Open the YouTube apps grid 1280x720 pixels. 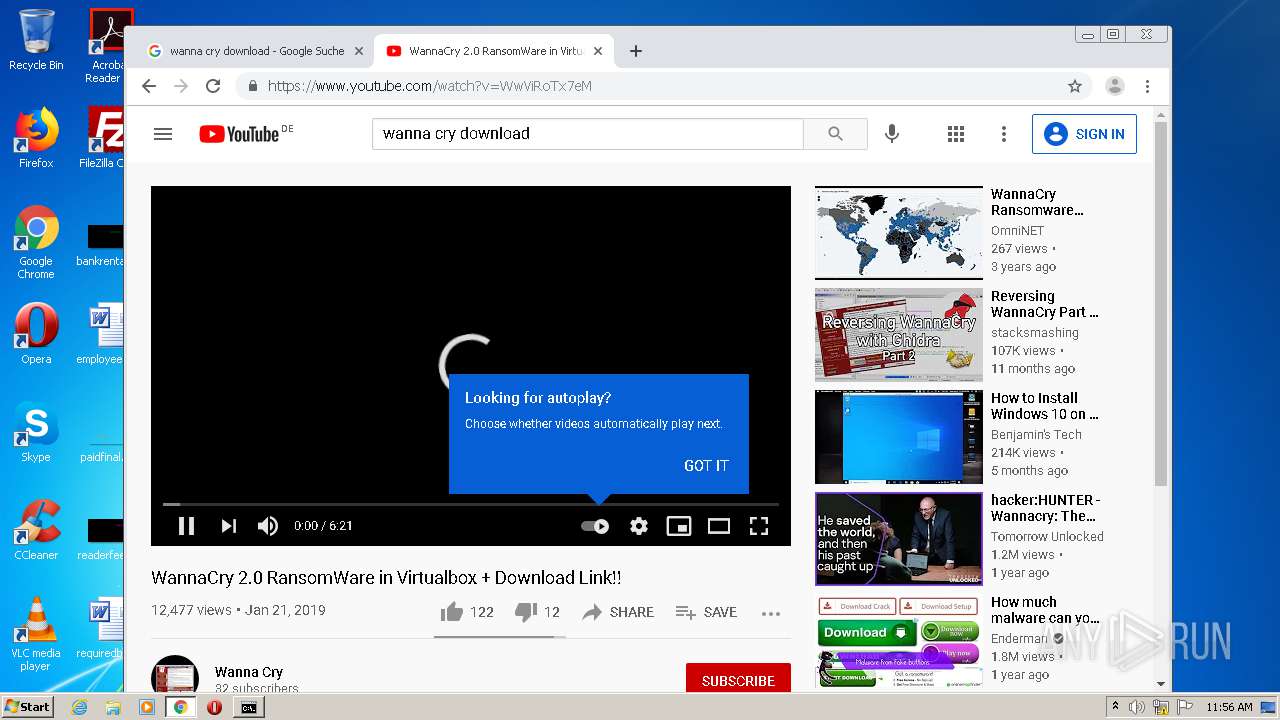[955, 134]
